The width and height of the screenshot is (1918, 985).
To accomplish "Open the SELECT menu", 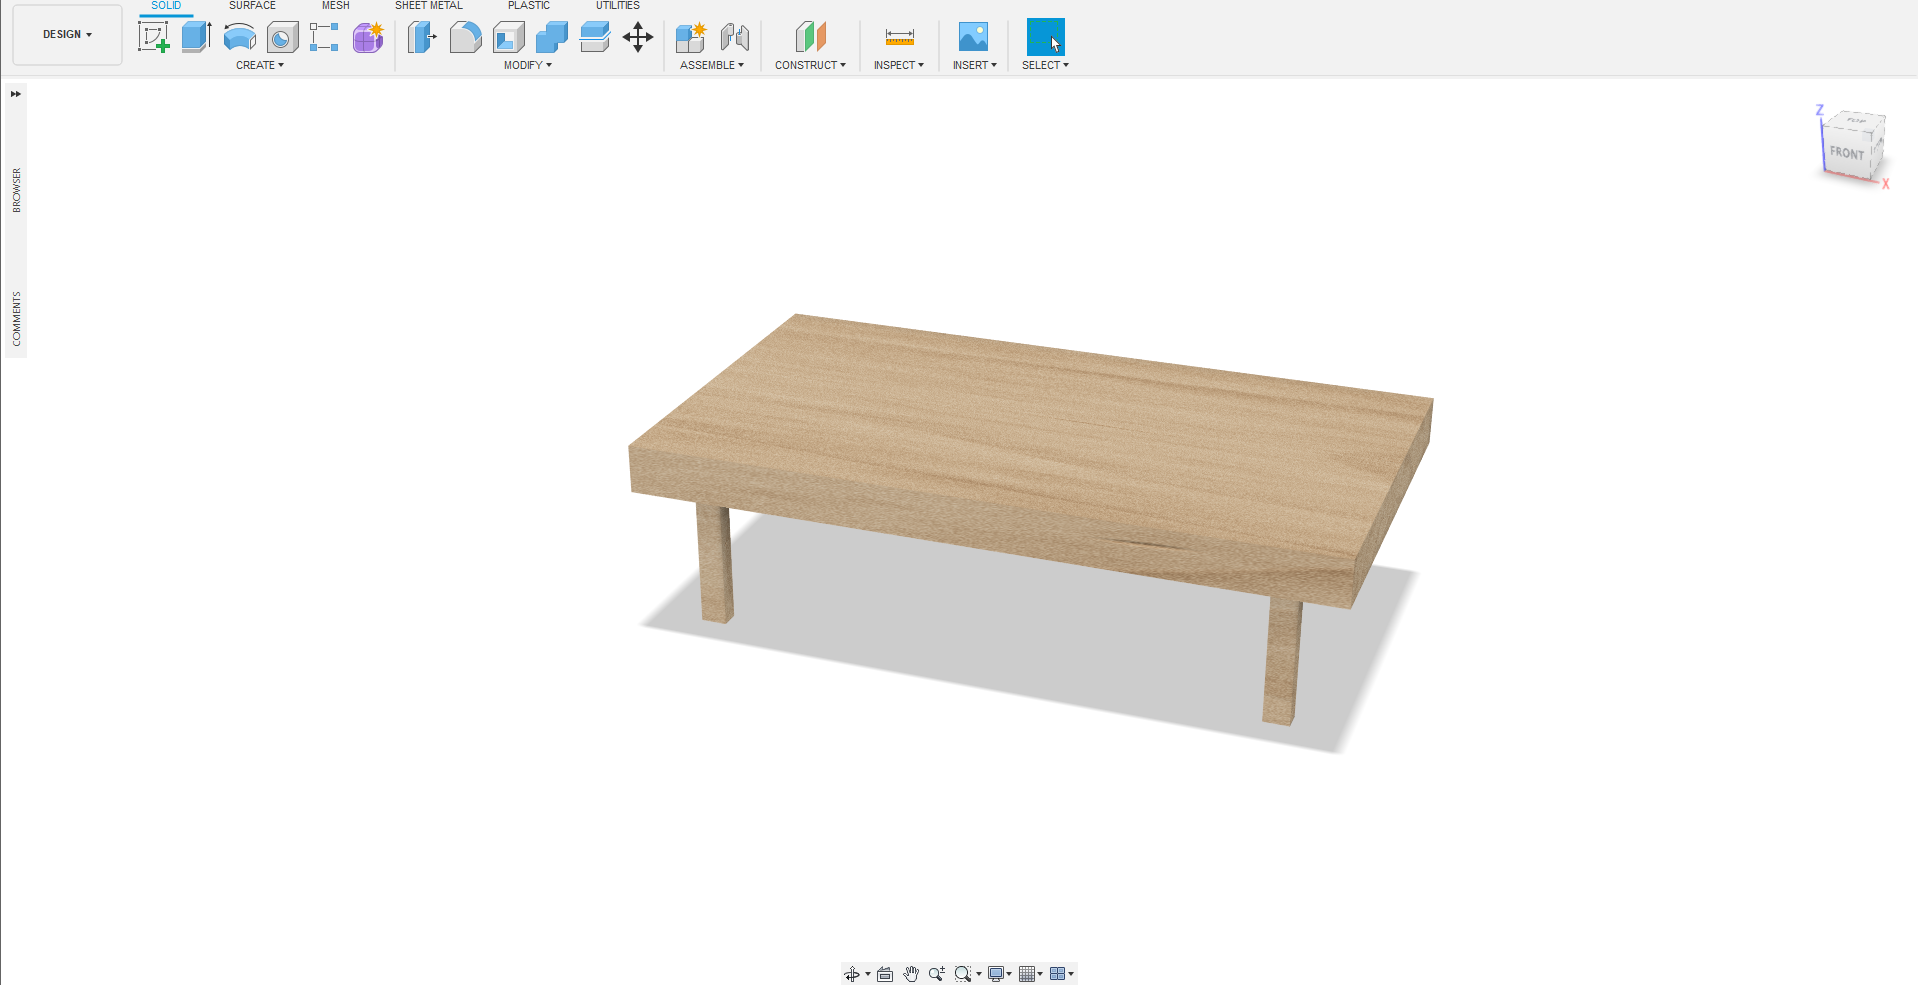I will point(1045,65).
